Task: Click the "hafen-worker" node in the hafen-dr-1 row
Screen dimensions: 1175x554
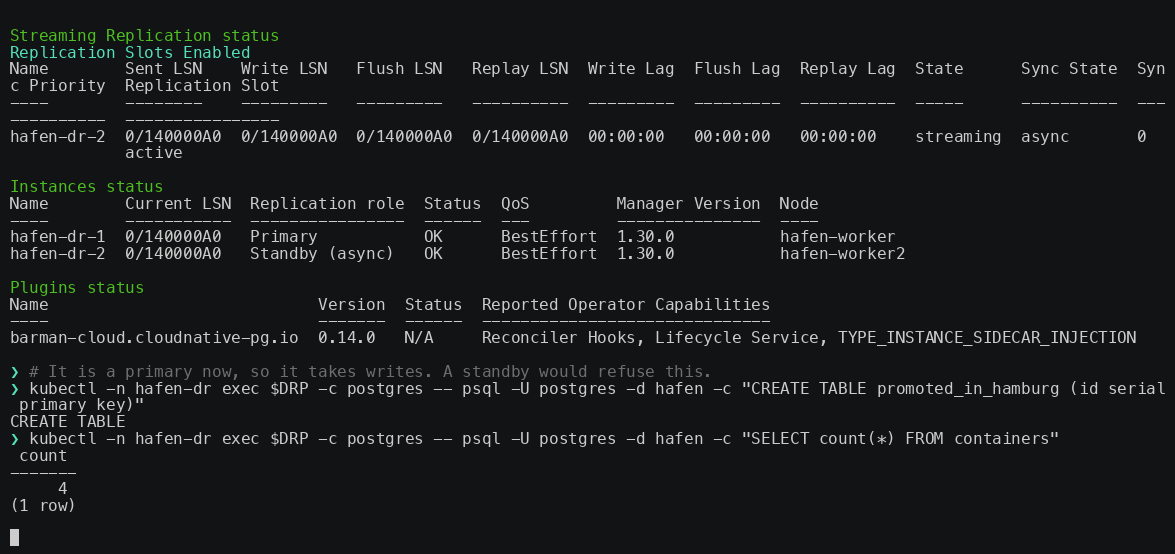Action: pyautogui.click(x=837, y=237)
